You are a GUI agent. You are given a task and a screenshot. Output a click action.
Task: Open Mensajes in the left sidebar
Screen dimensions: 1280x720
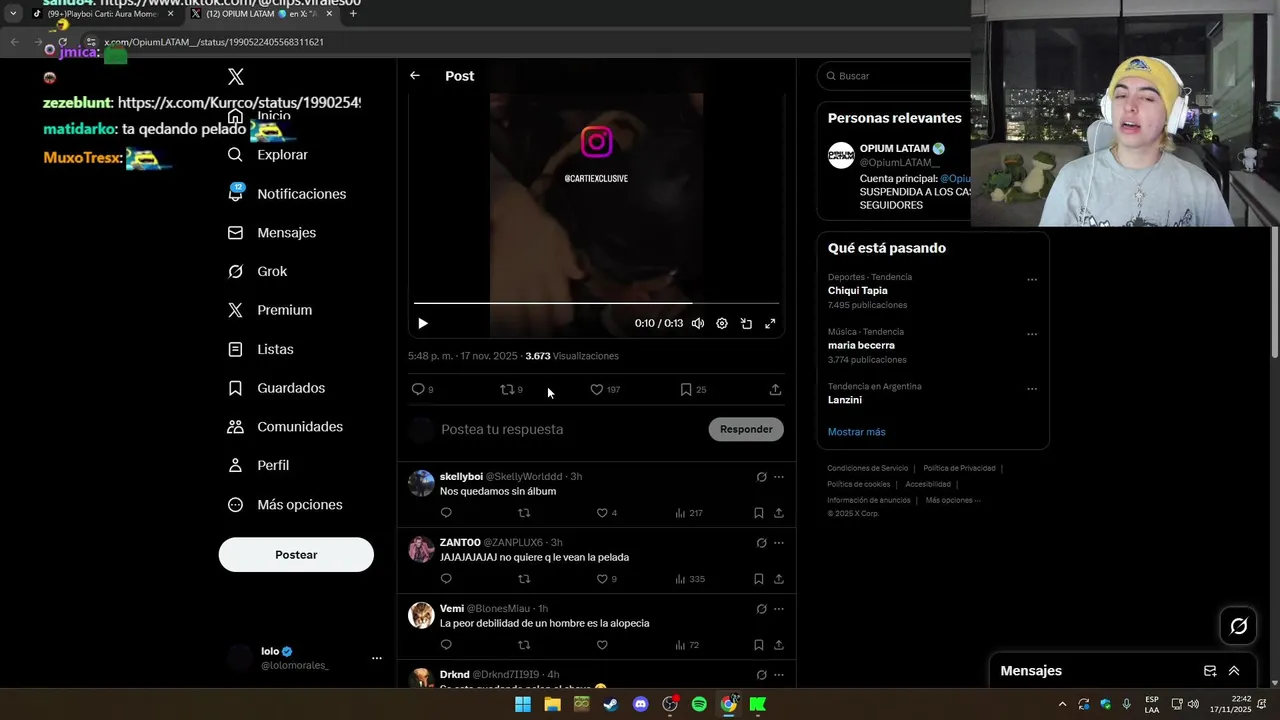(272, 232)
